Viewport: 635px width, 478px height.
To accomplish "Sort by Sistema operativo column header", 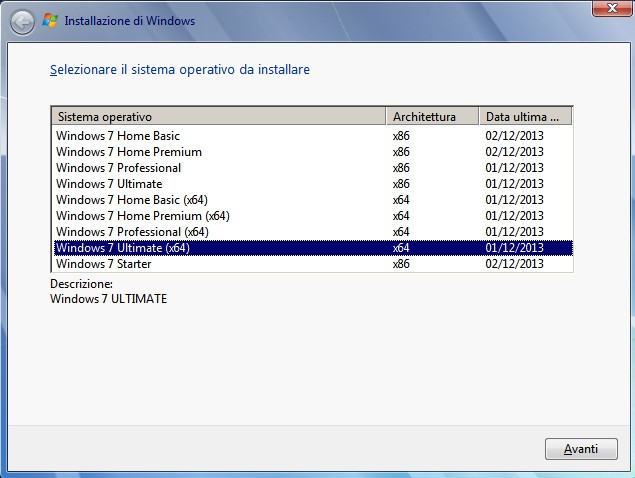I will (x=219, y=117).
